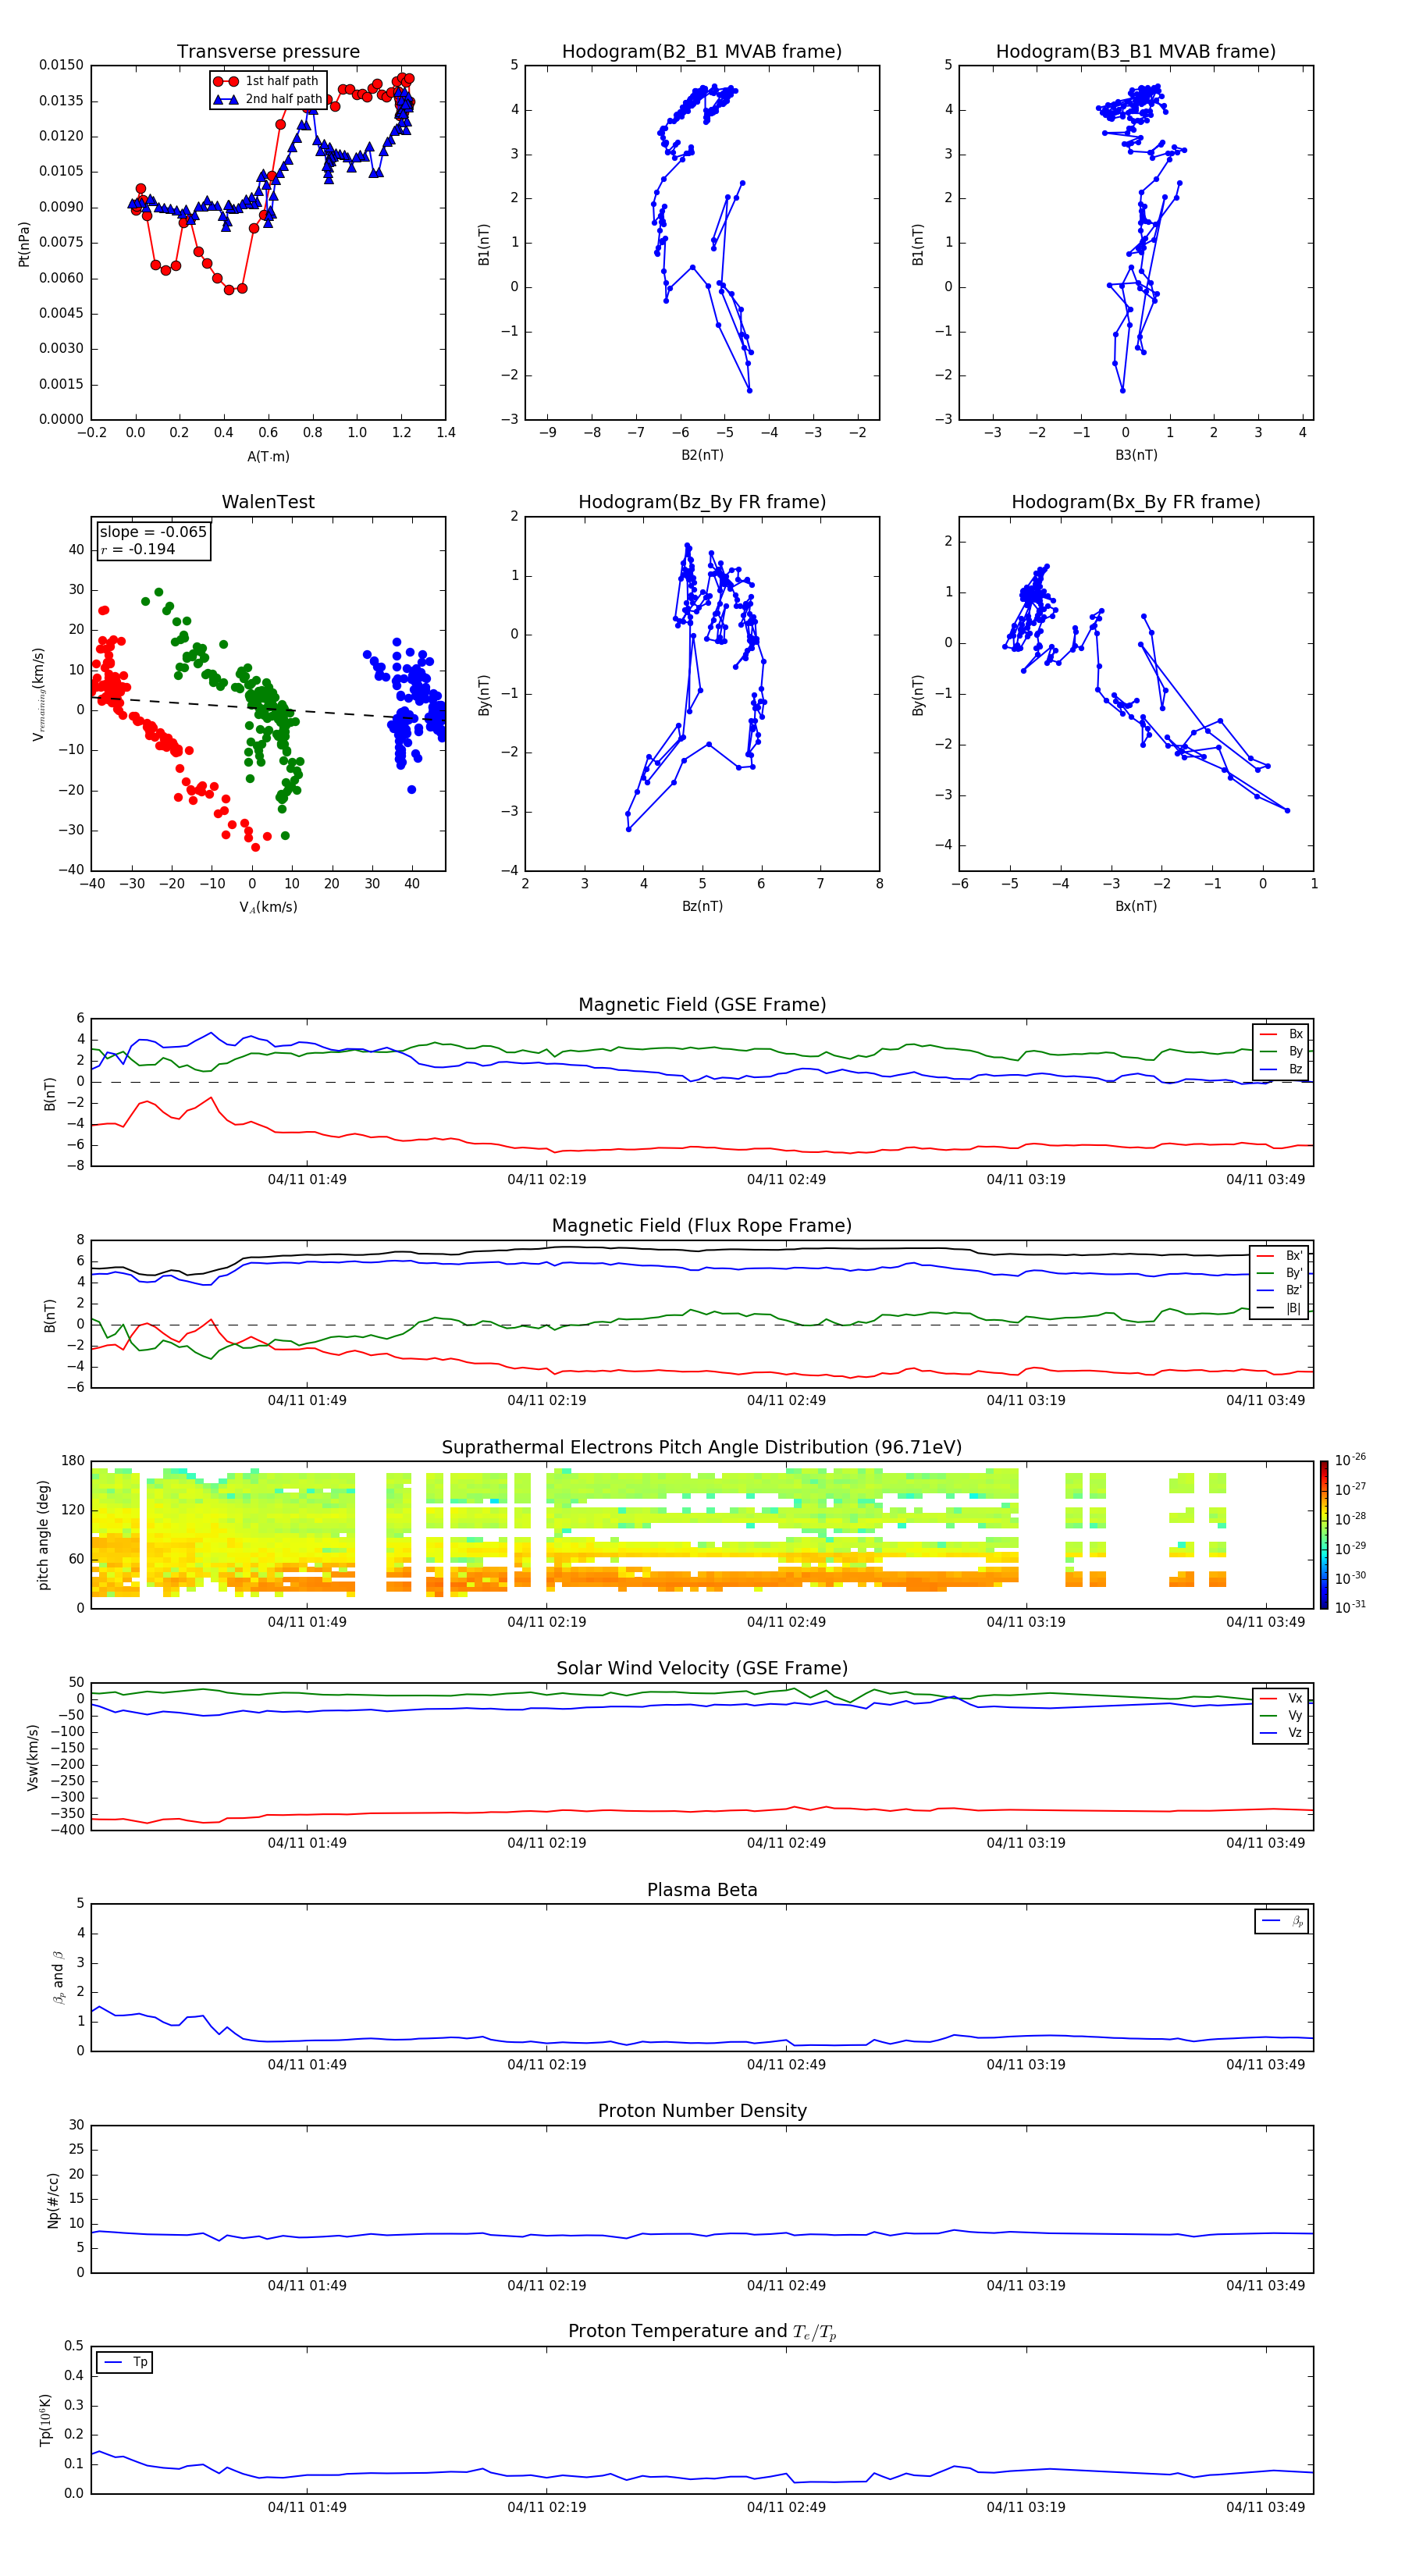Click 'By' legend entry in GSE field plot
The image size is (1405, 2576).
1281,1051
